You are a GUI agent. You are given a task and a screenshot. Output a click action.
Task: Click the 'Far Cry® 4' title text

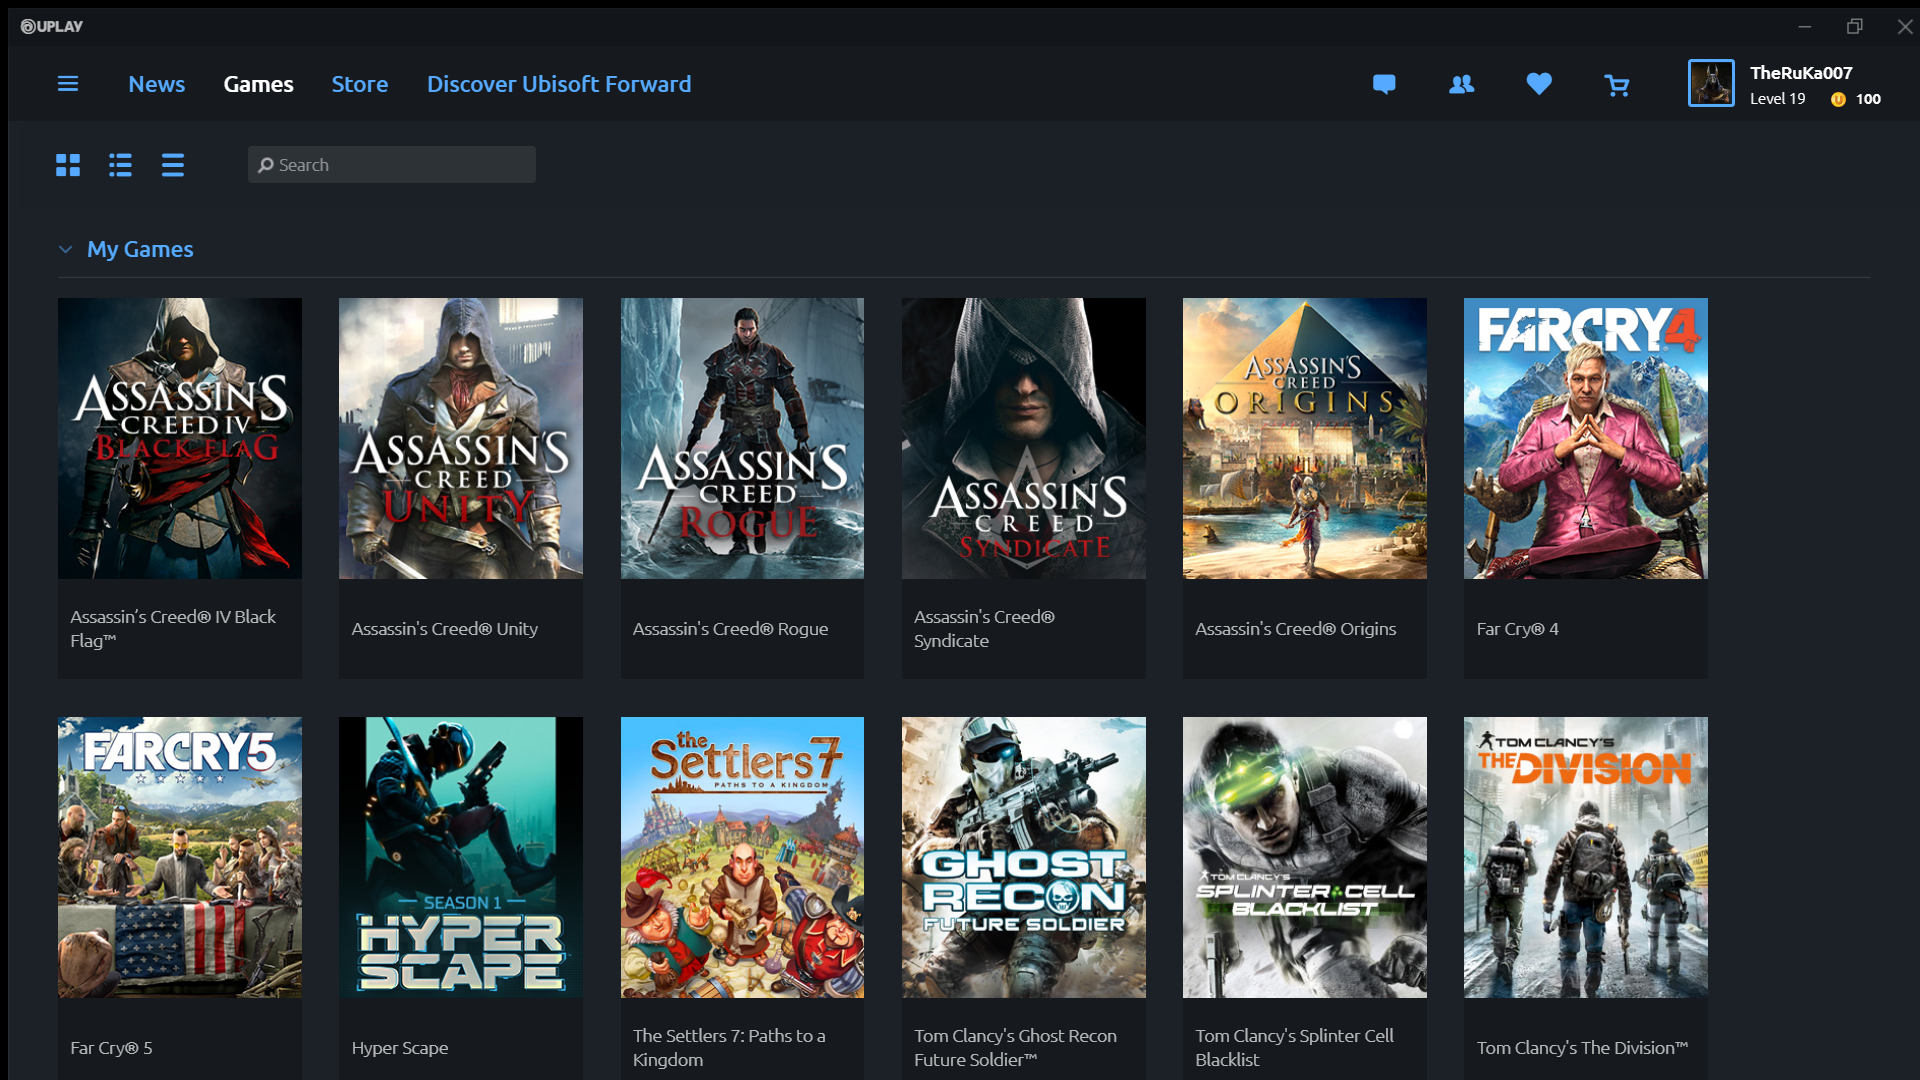(1517, 629)
